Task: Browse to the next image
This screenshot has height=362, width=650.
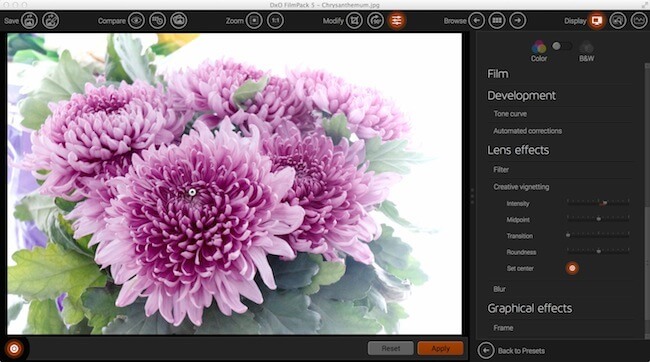Action: 518,20
